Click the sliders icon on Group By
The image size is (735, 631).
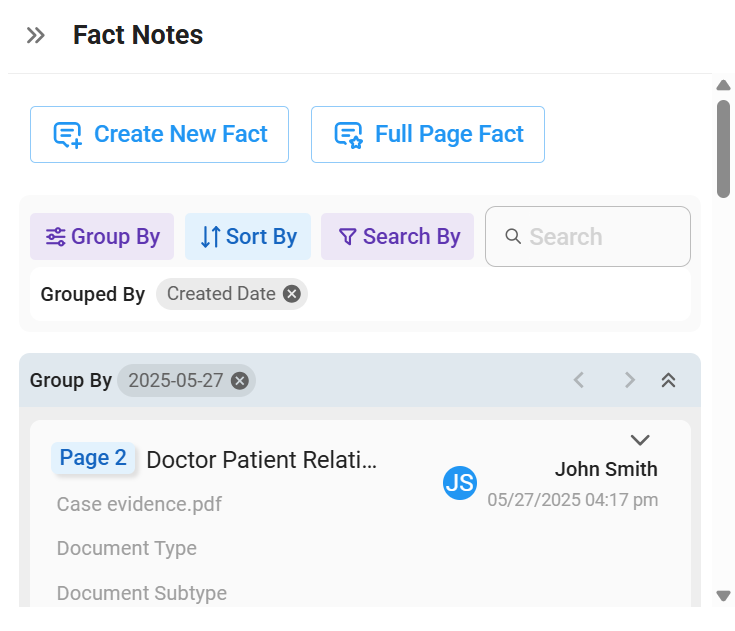tap(55, 236)
